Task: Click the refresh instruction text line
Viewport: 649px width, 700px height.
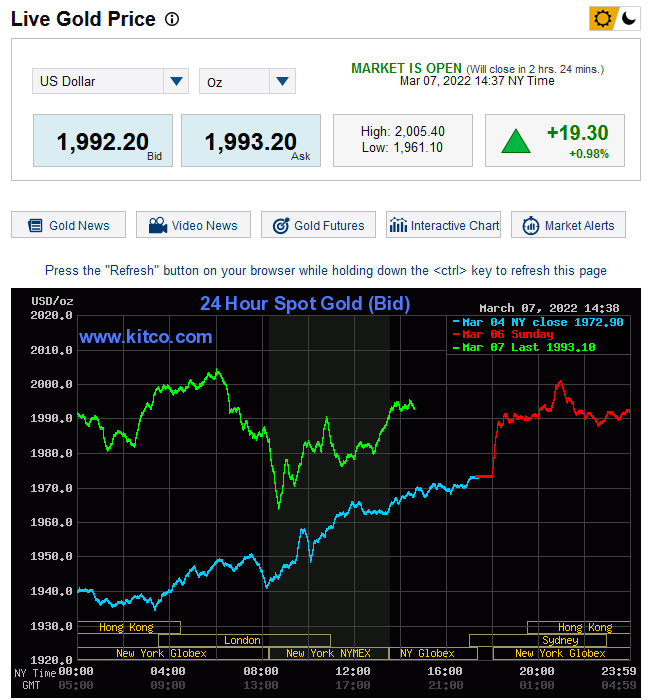Action: (x=326, y=271)
